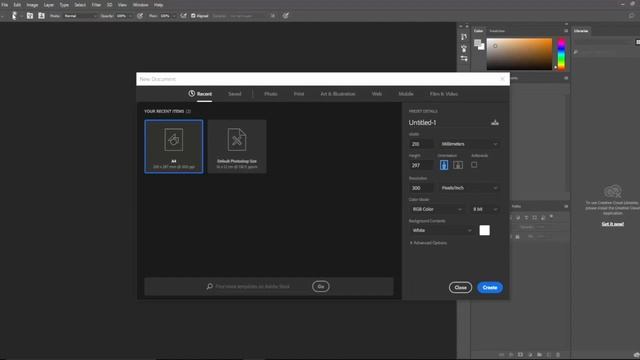Switch to the Art & Illustration tab

pyautogui.click(x=338, y=94)
